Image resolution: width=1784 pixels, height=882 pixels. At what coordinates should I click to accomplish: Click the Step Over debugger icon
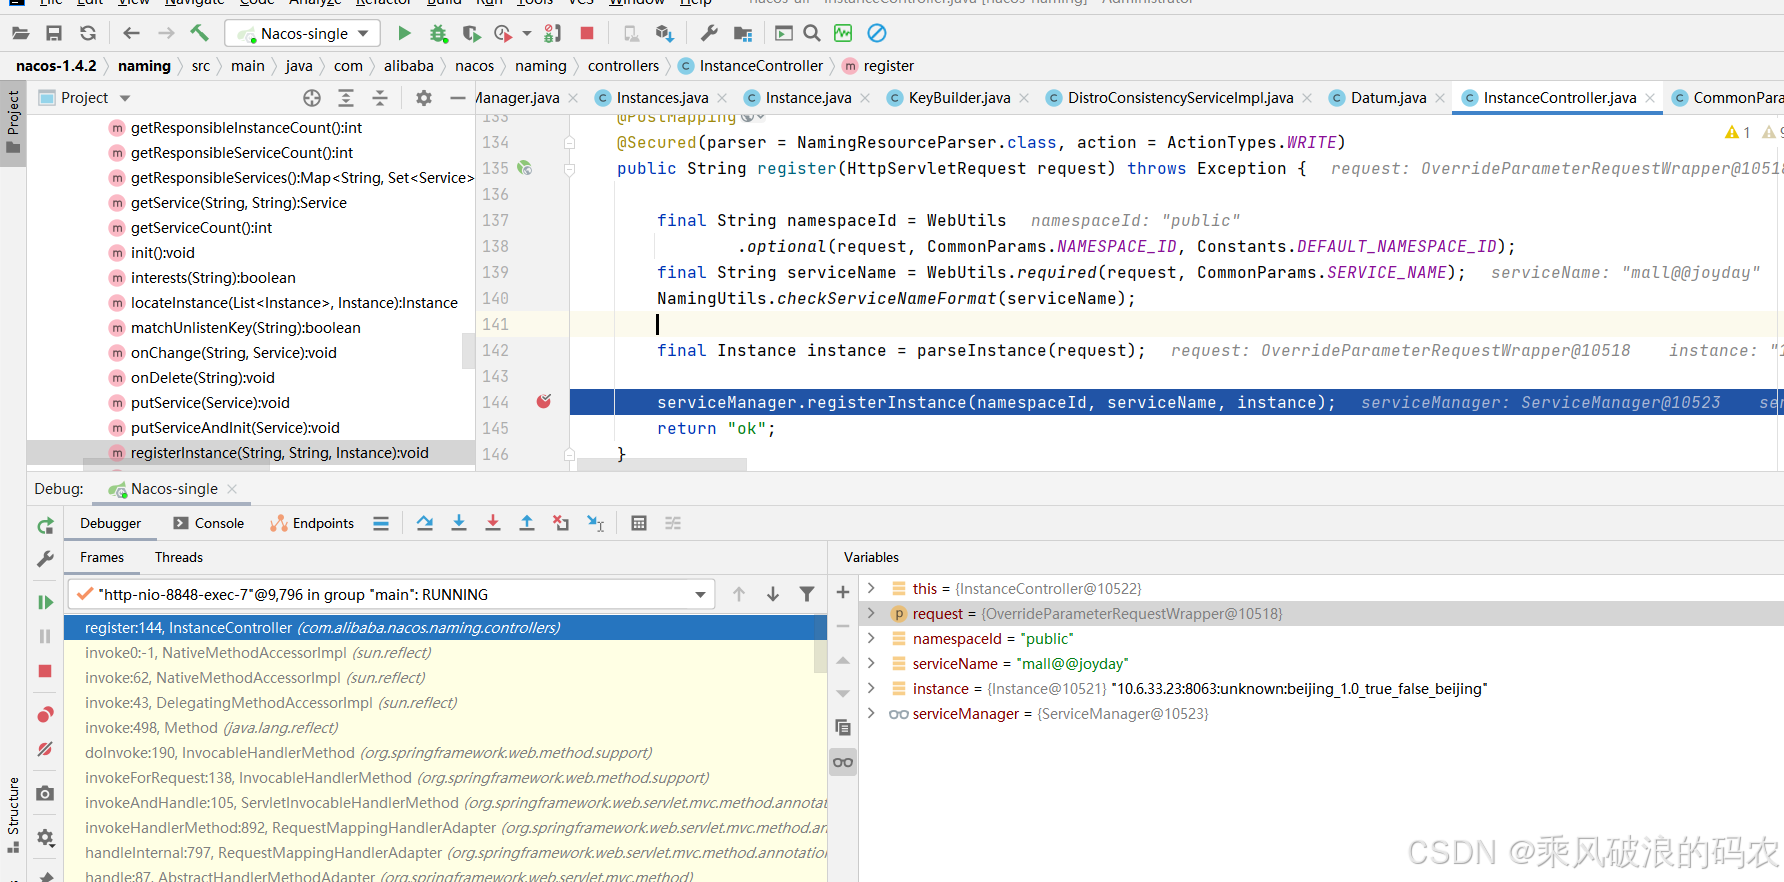[x=425, y=523]
